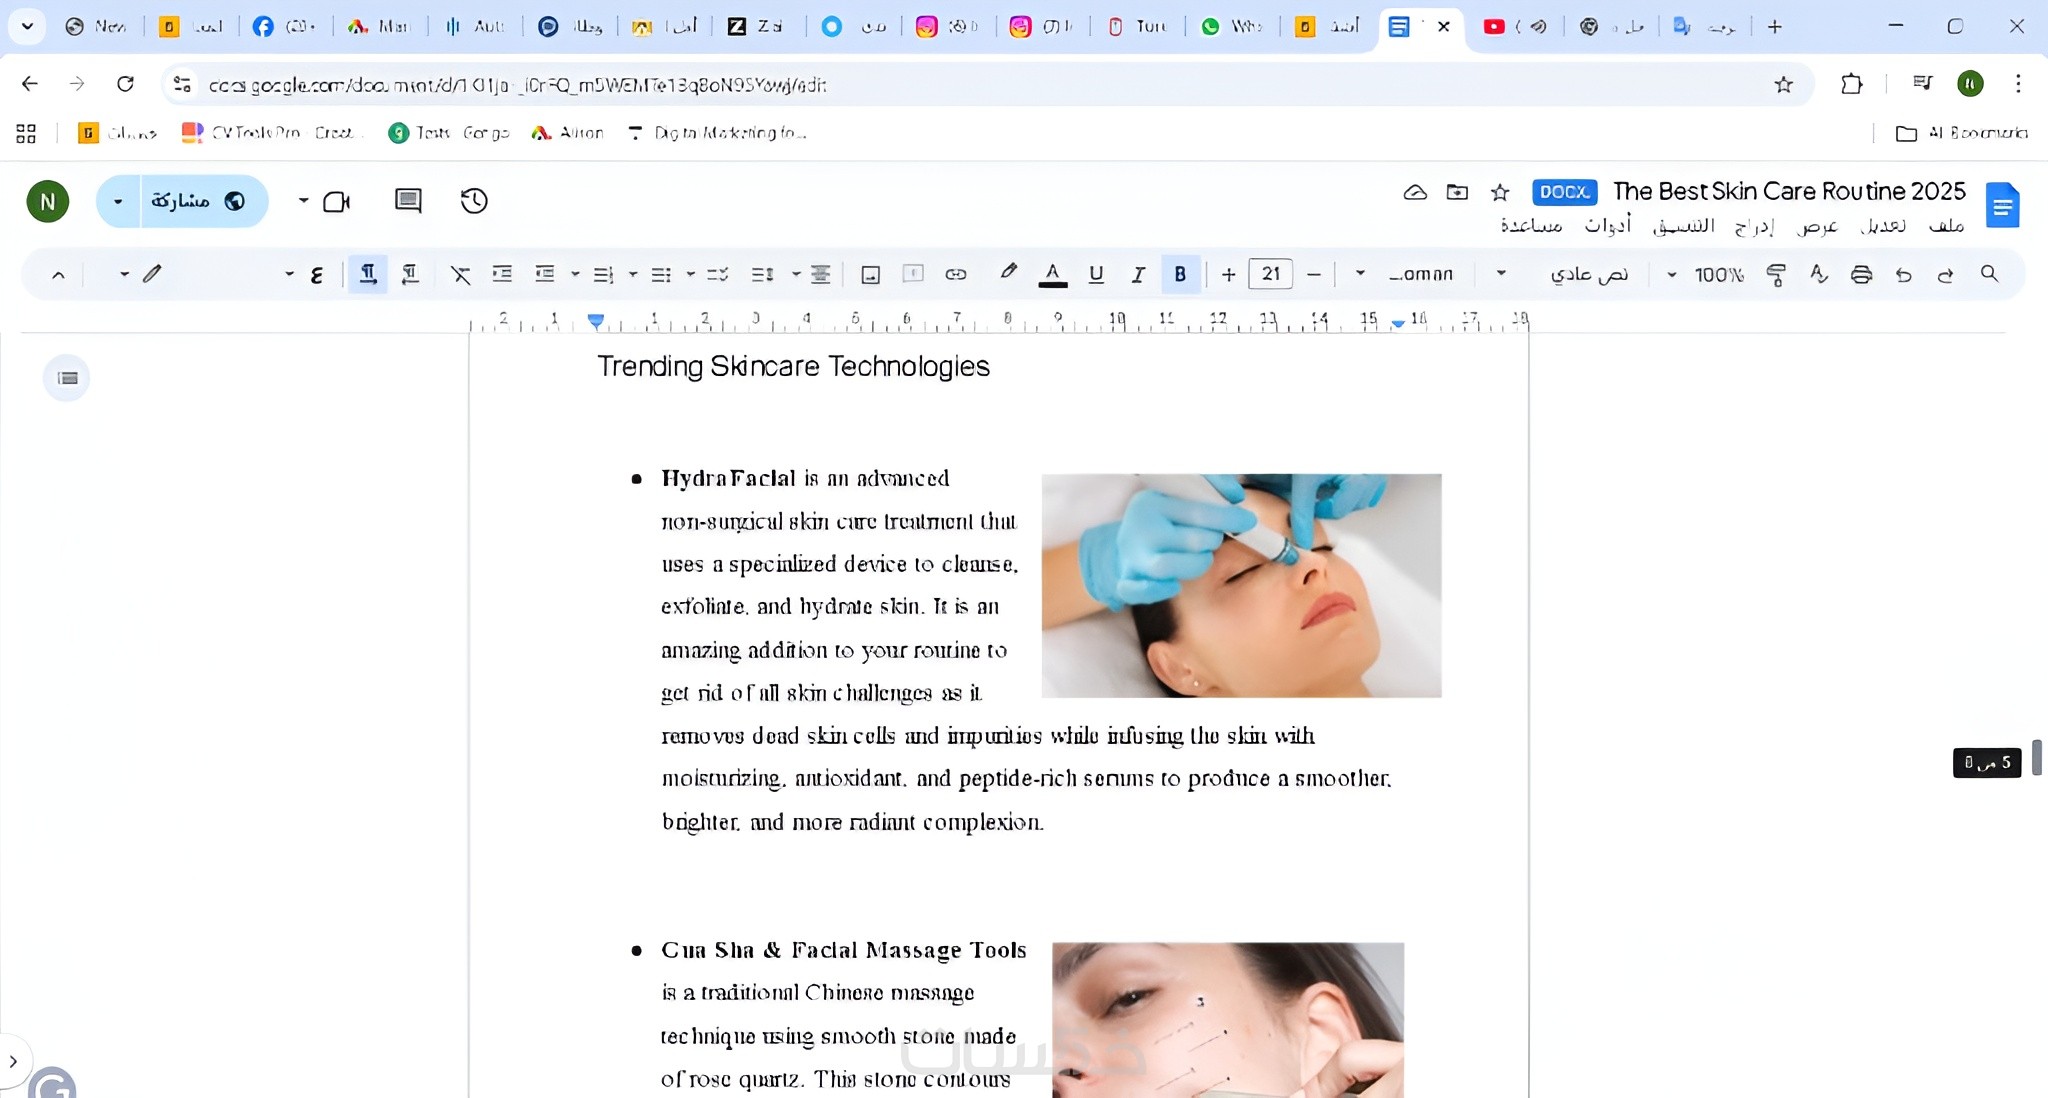
Task: Open version history clock icon
Action: (474, 201)
